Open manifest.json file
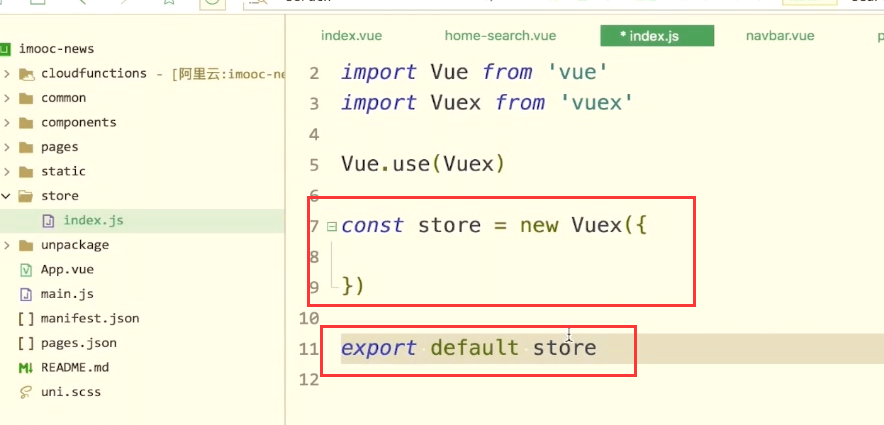The width and height of the screenshot is (884, 425). click(x=90, y=318)
